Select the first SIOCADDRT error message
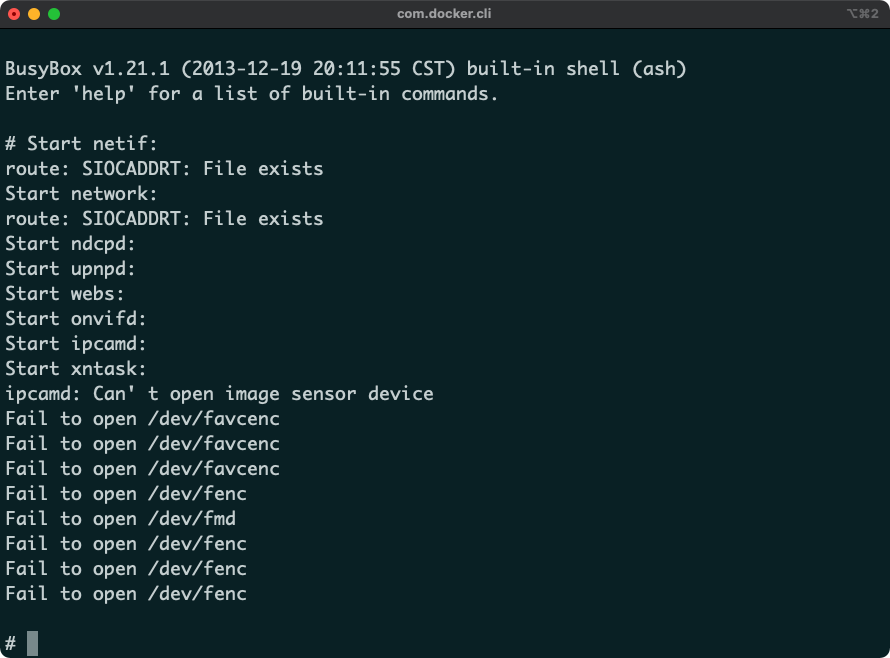This screenshot has width=890, height=658. (165, 168)
